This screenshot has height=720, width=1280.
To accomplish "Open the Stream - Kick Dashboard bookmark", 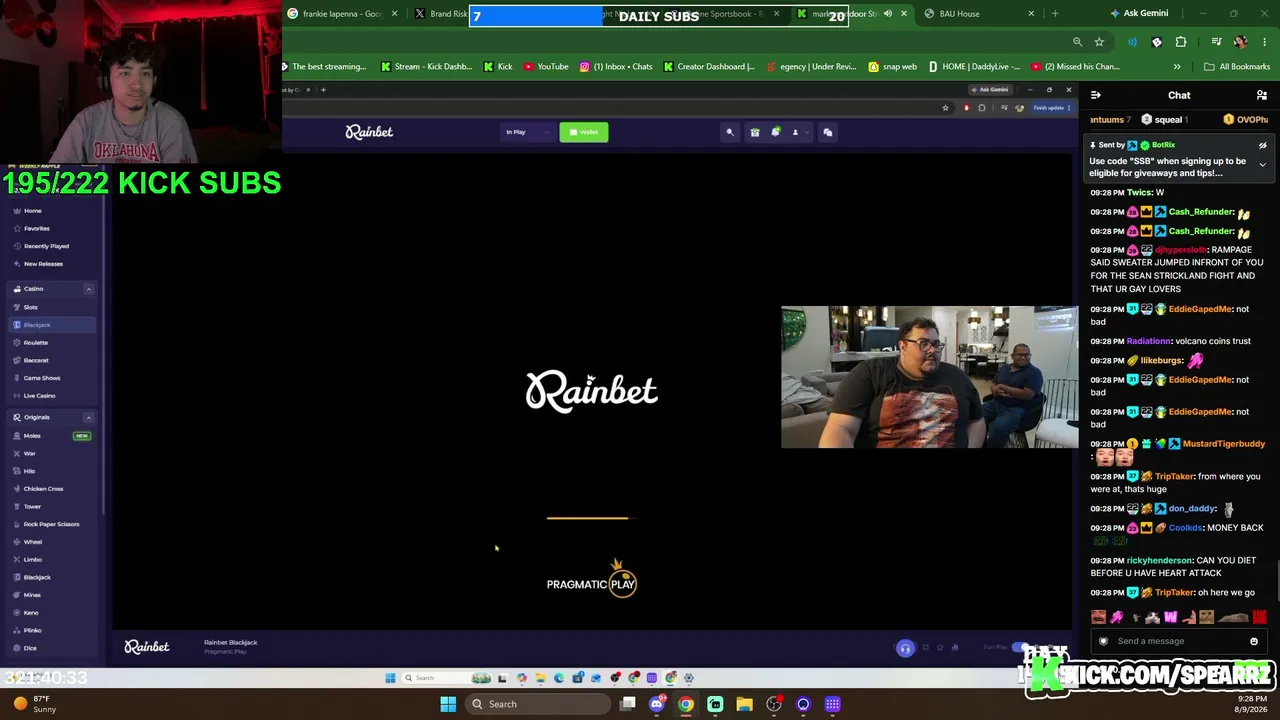I will click(426, 67).
